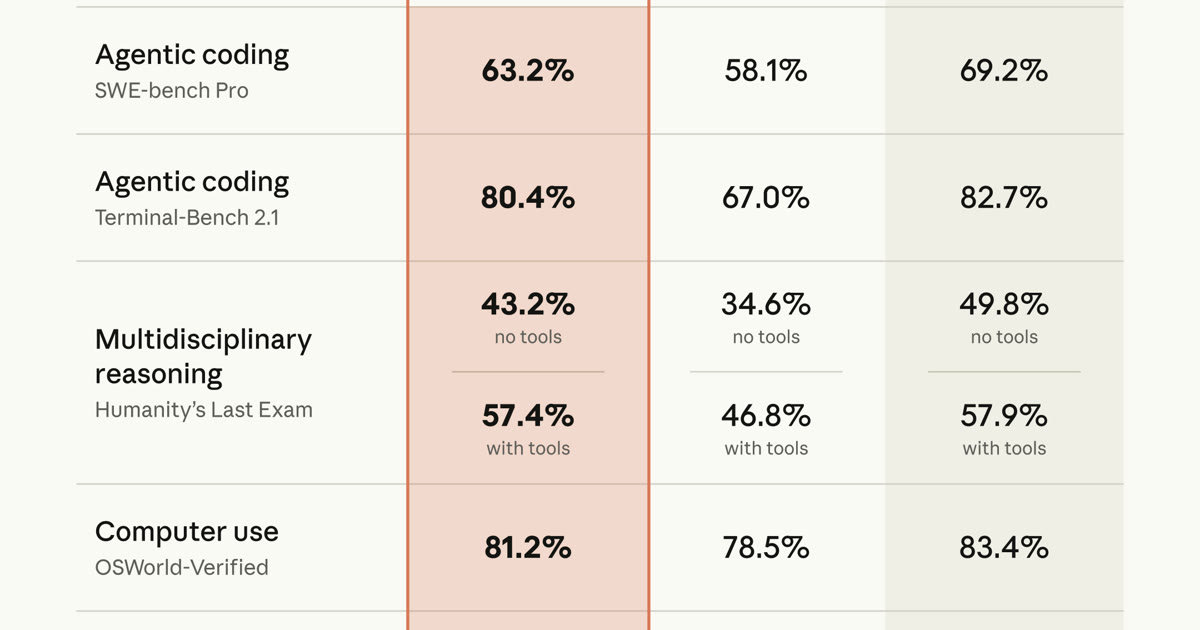Click the Humanity's Last Exam subtitle

click(x=204, y=410)
